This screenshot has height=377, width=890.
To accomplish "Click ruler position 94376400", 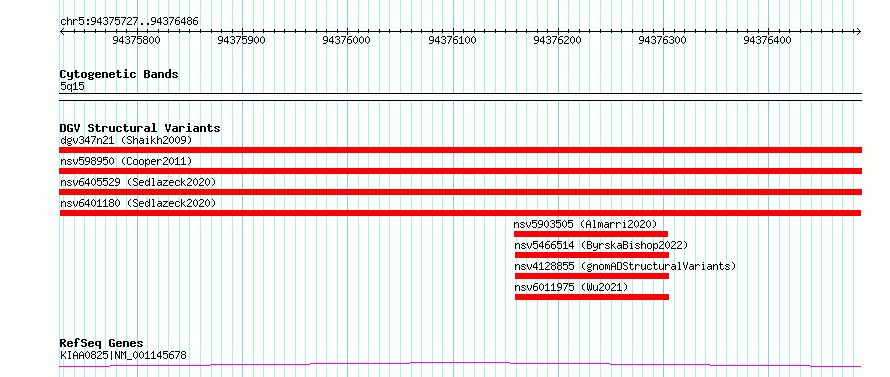I will [767, 40].
